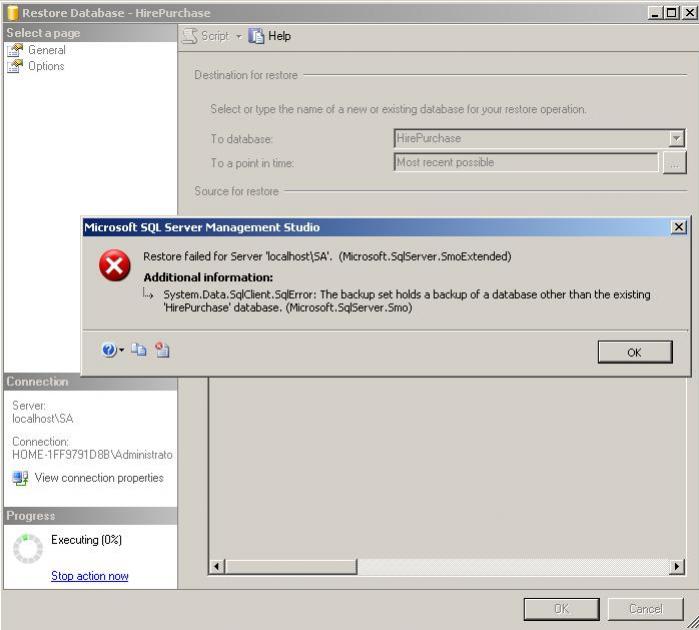699x630 pixels.
Task: Click the SqlError backup set message text
Action: [407, 301]
